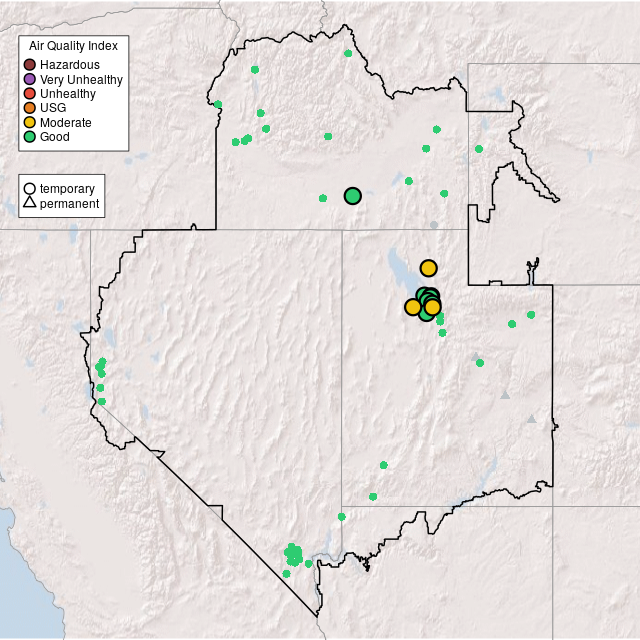The width and height of the screenshot is (640, 640).
Task: Select the easternmost small green dot
Action: pos(531,315)
